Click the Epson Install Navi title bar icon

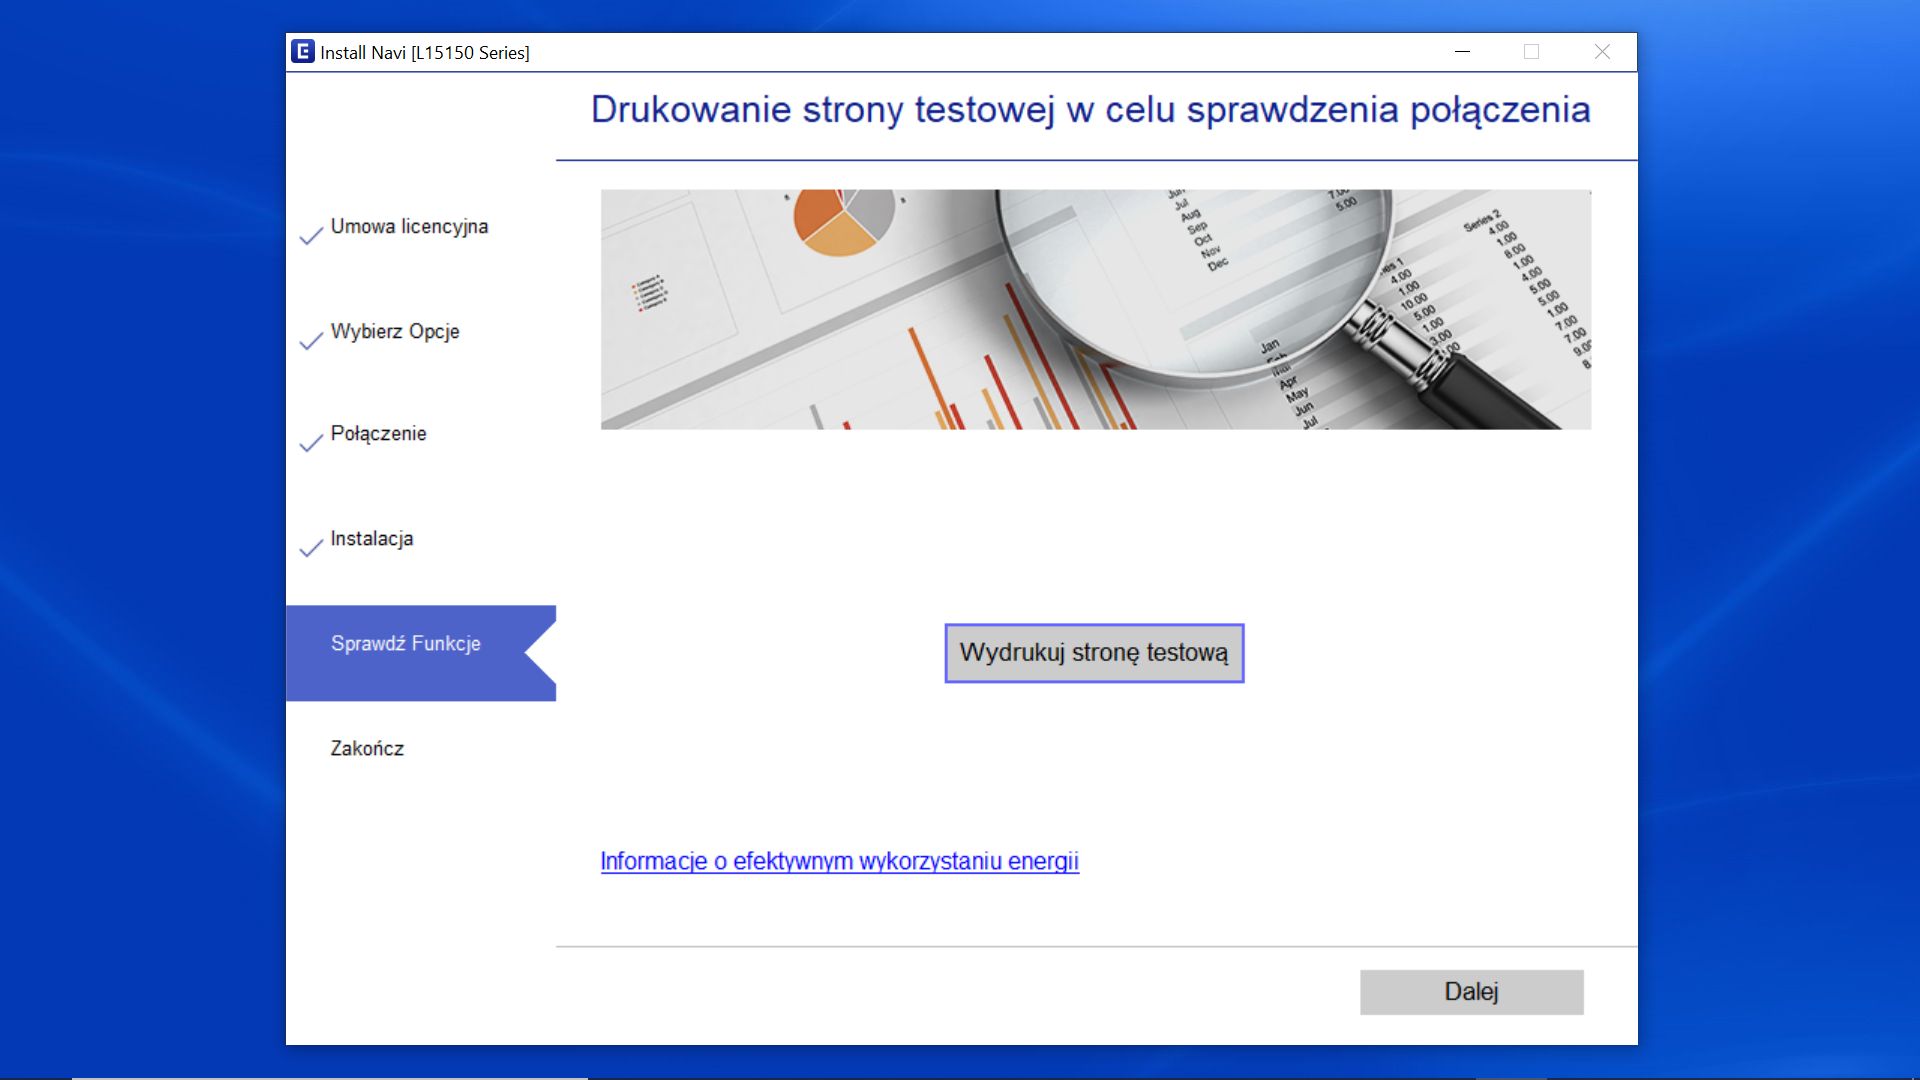(302, 52)
